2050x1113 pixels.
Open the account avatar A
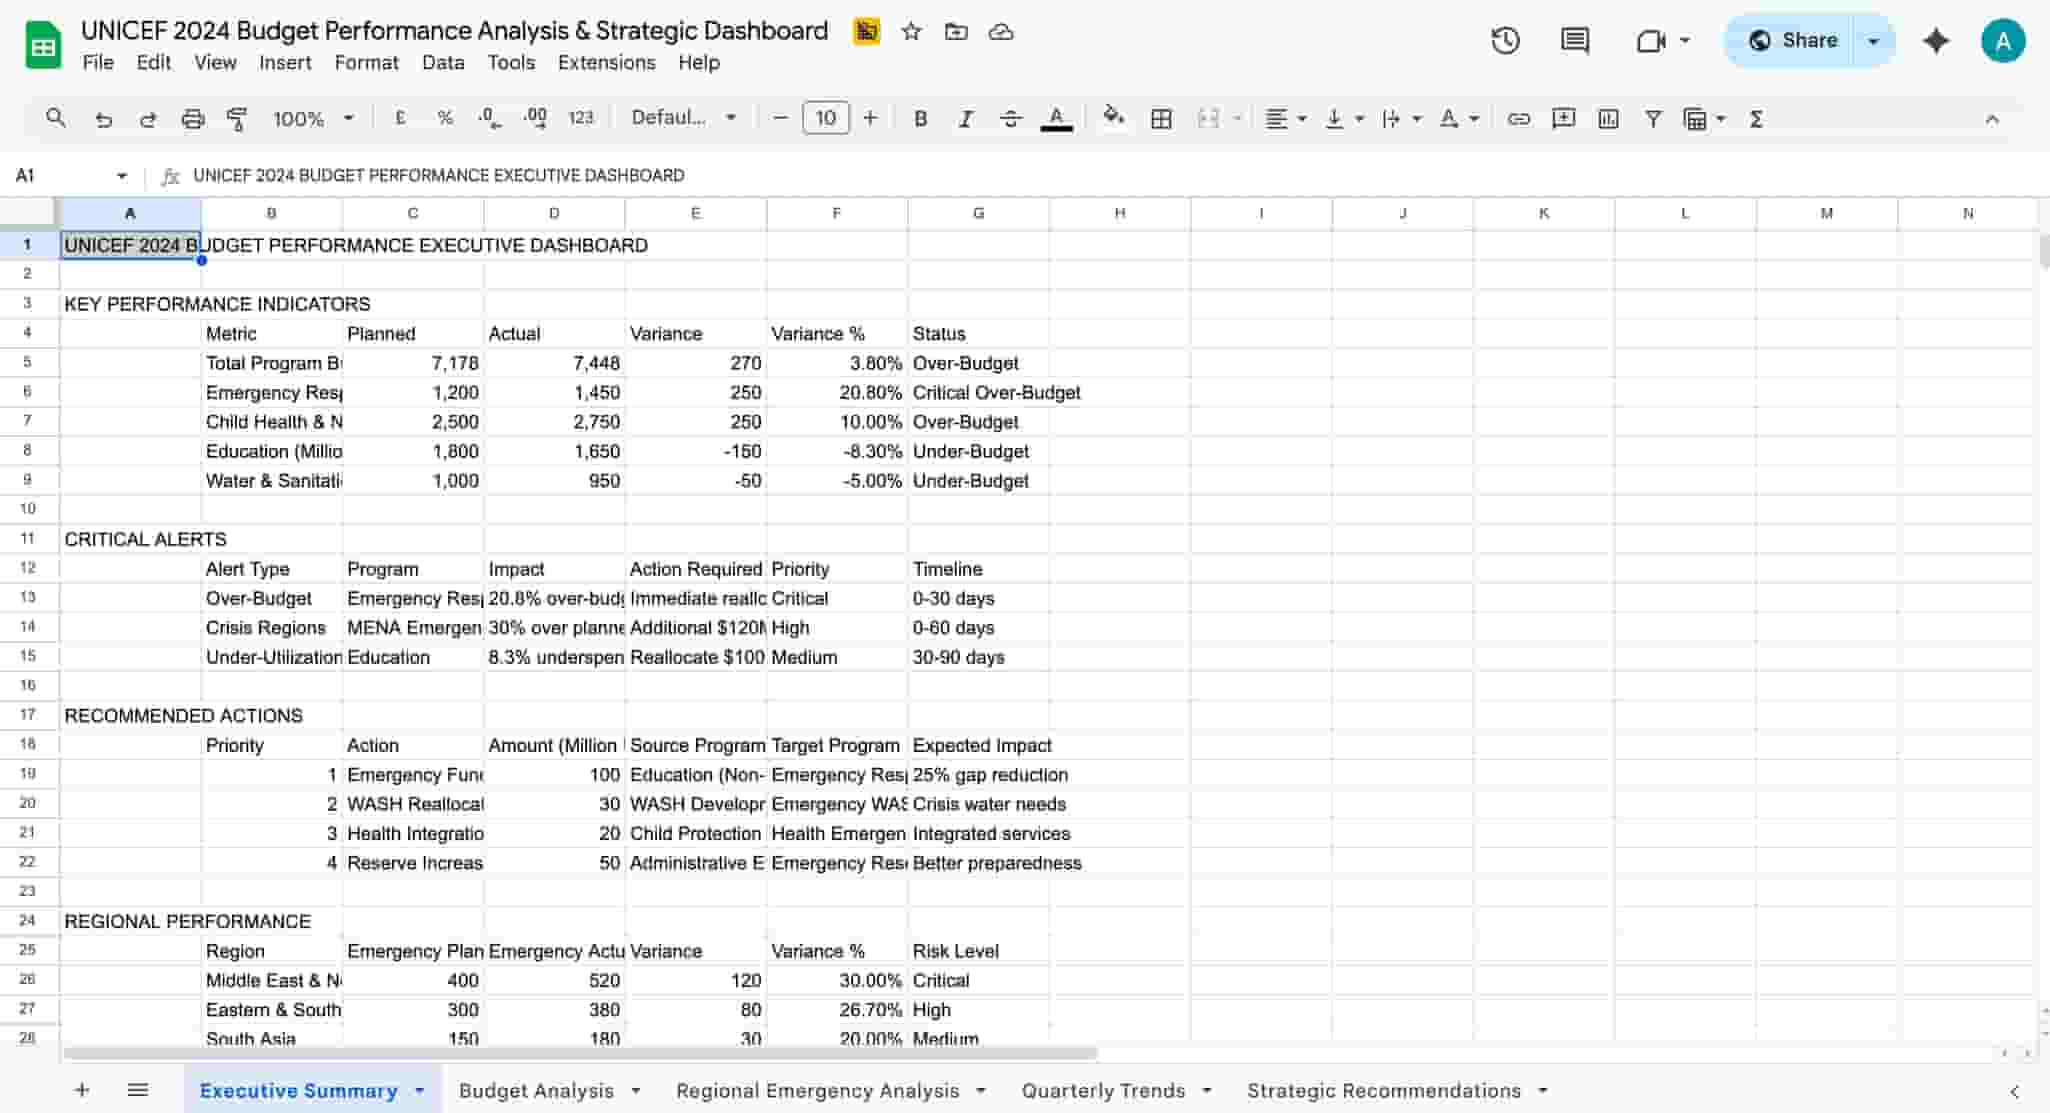(2003, 41)
